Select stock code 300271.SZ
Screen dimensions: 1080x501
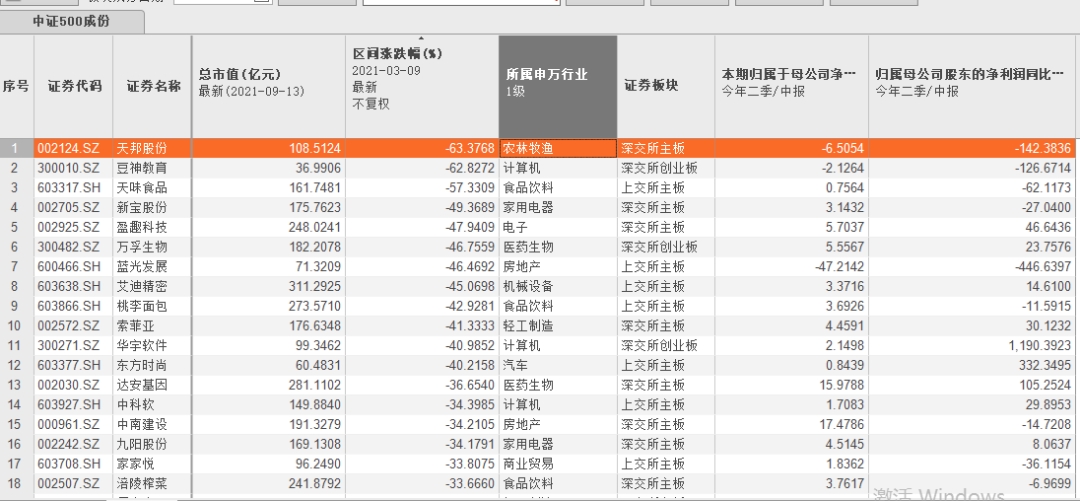74,345
